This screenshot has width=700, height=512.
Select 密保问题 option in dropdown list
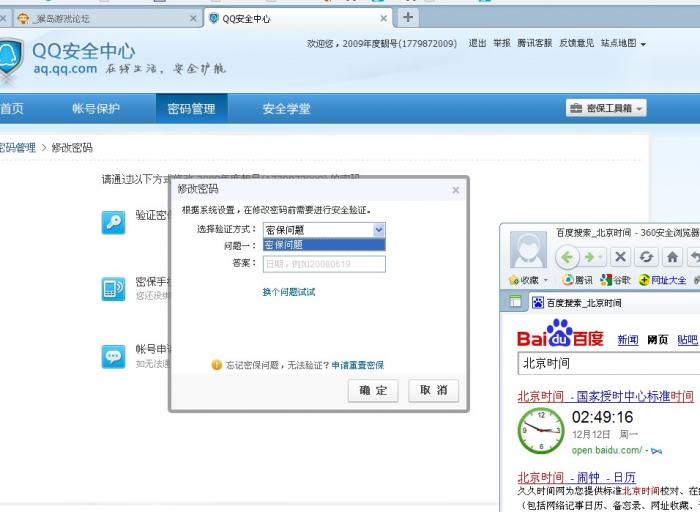pyautogui.click(x=324, y=245)
